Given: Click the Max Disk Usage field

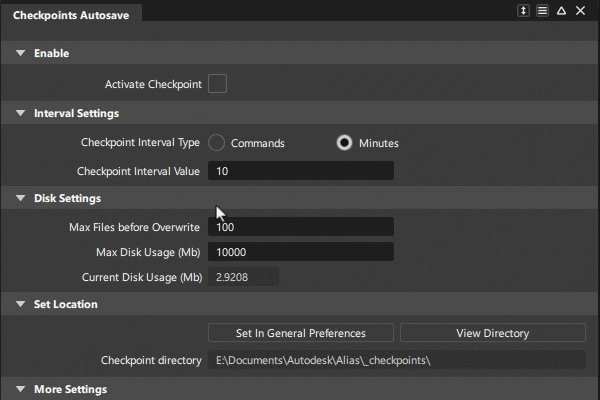Looking at the screenshot, I should click(x=300, y=252).
